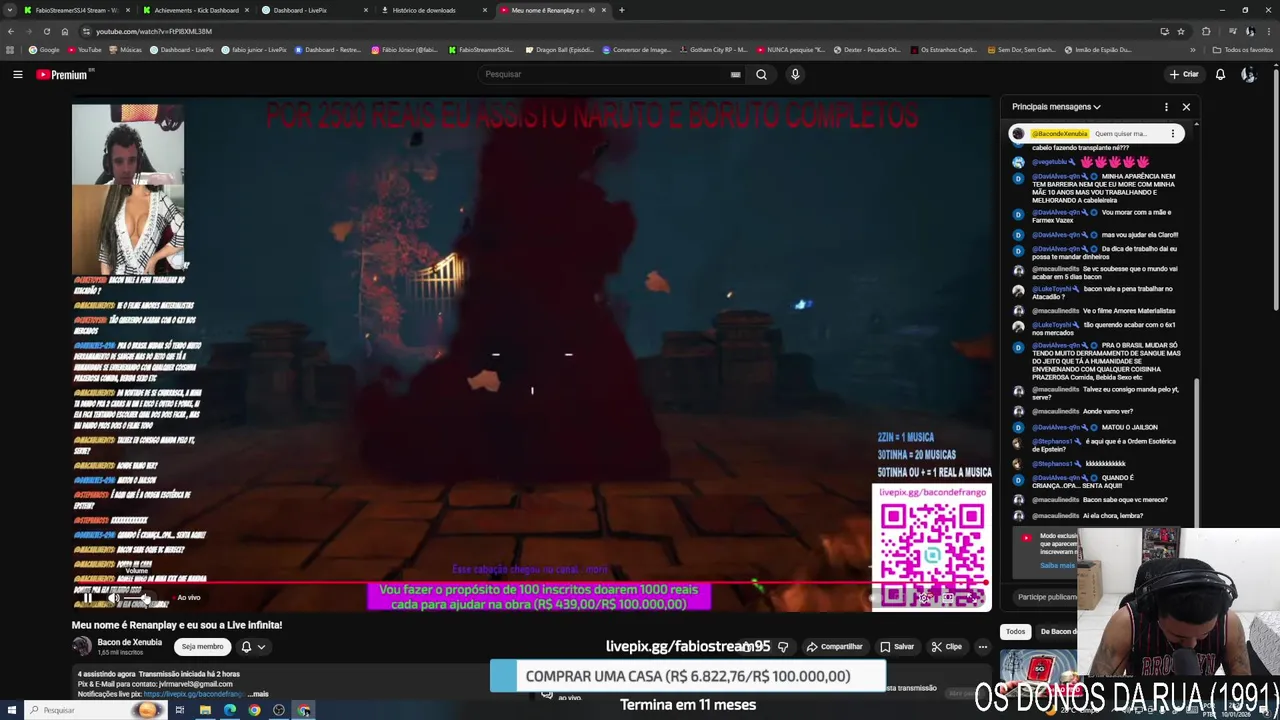Open the YouTube hamburger guide menu
1280x720 pixels.
[x=17, y=74]
